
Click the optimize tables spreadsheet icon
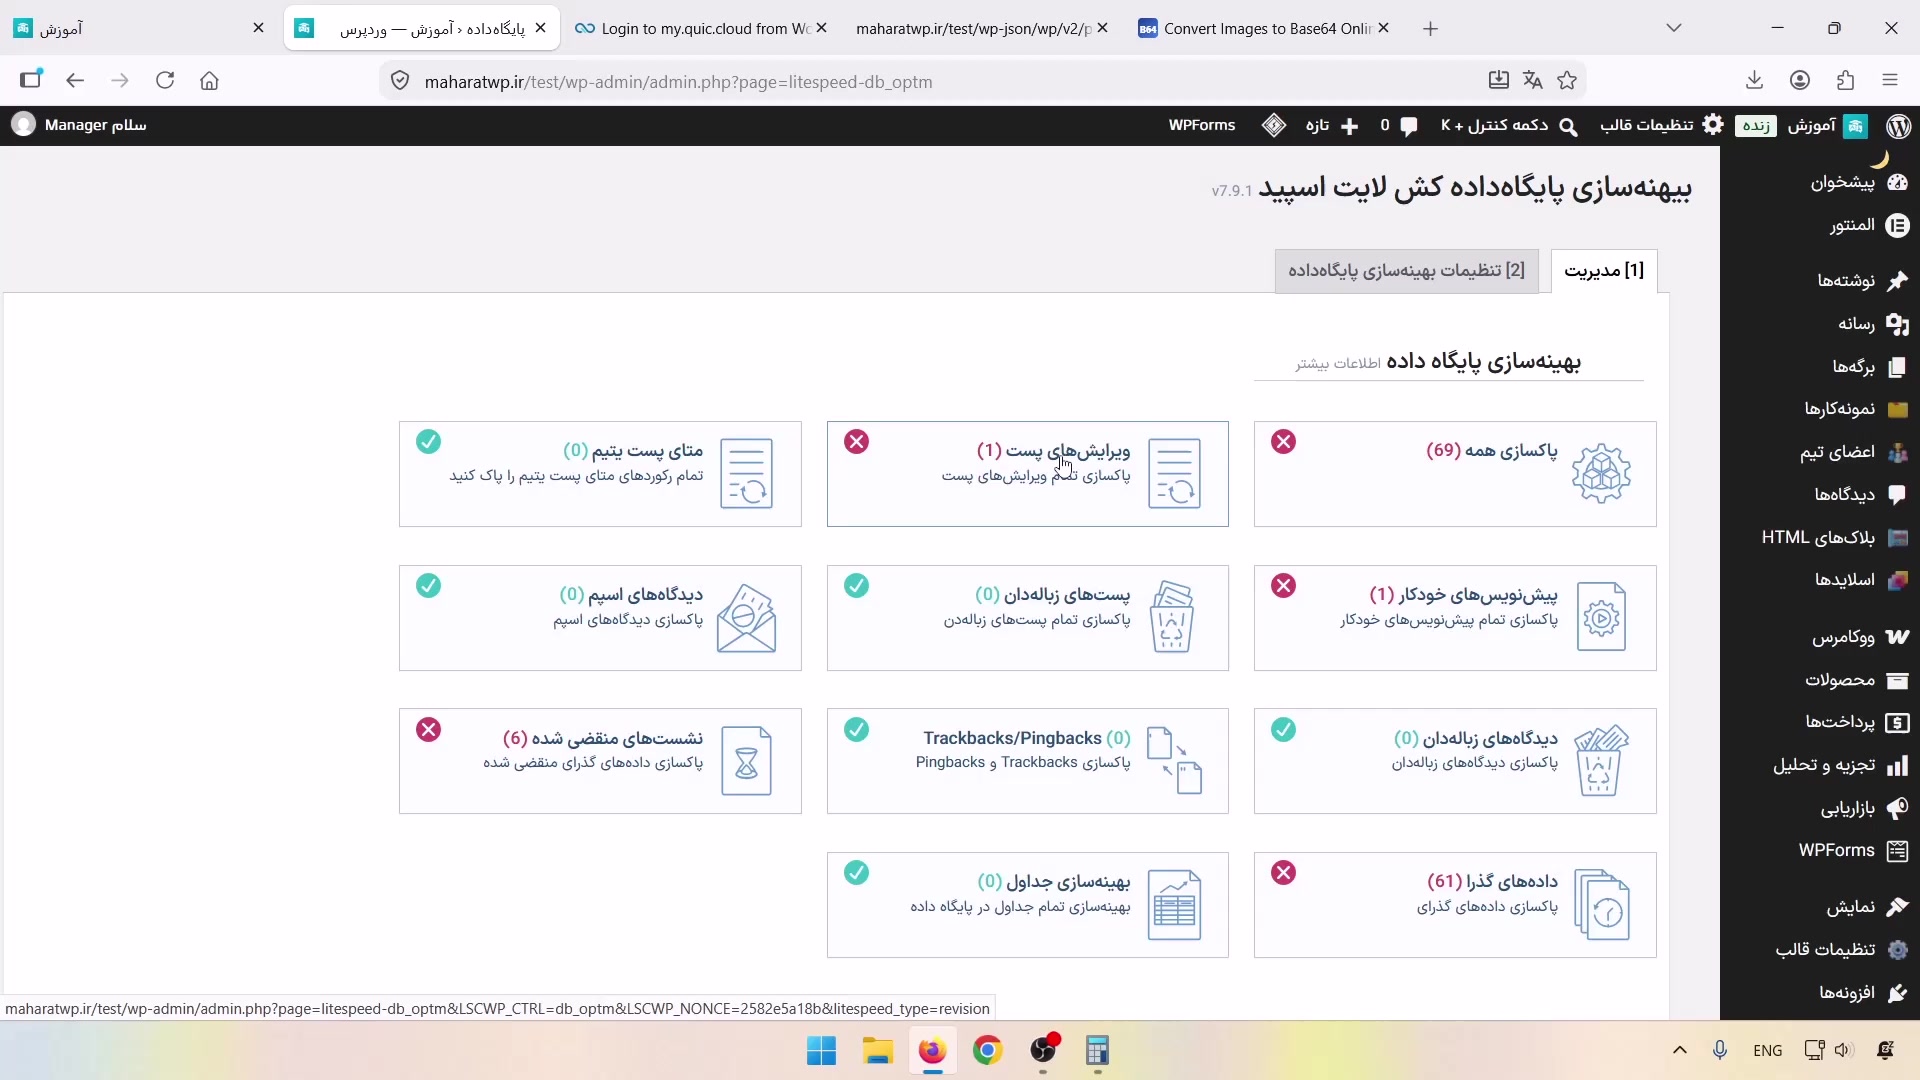click(1174, 905)
